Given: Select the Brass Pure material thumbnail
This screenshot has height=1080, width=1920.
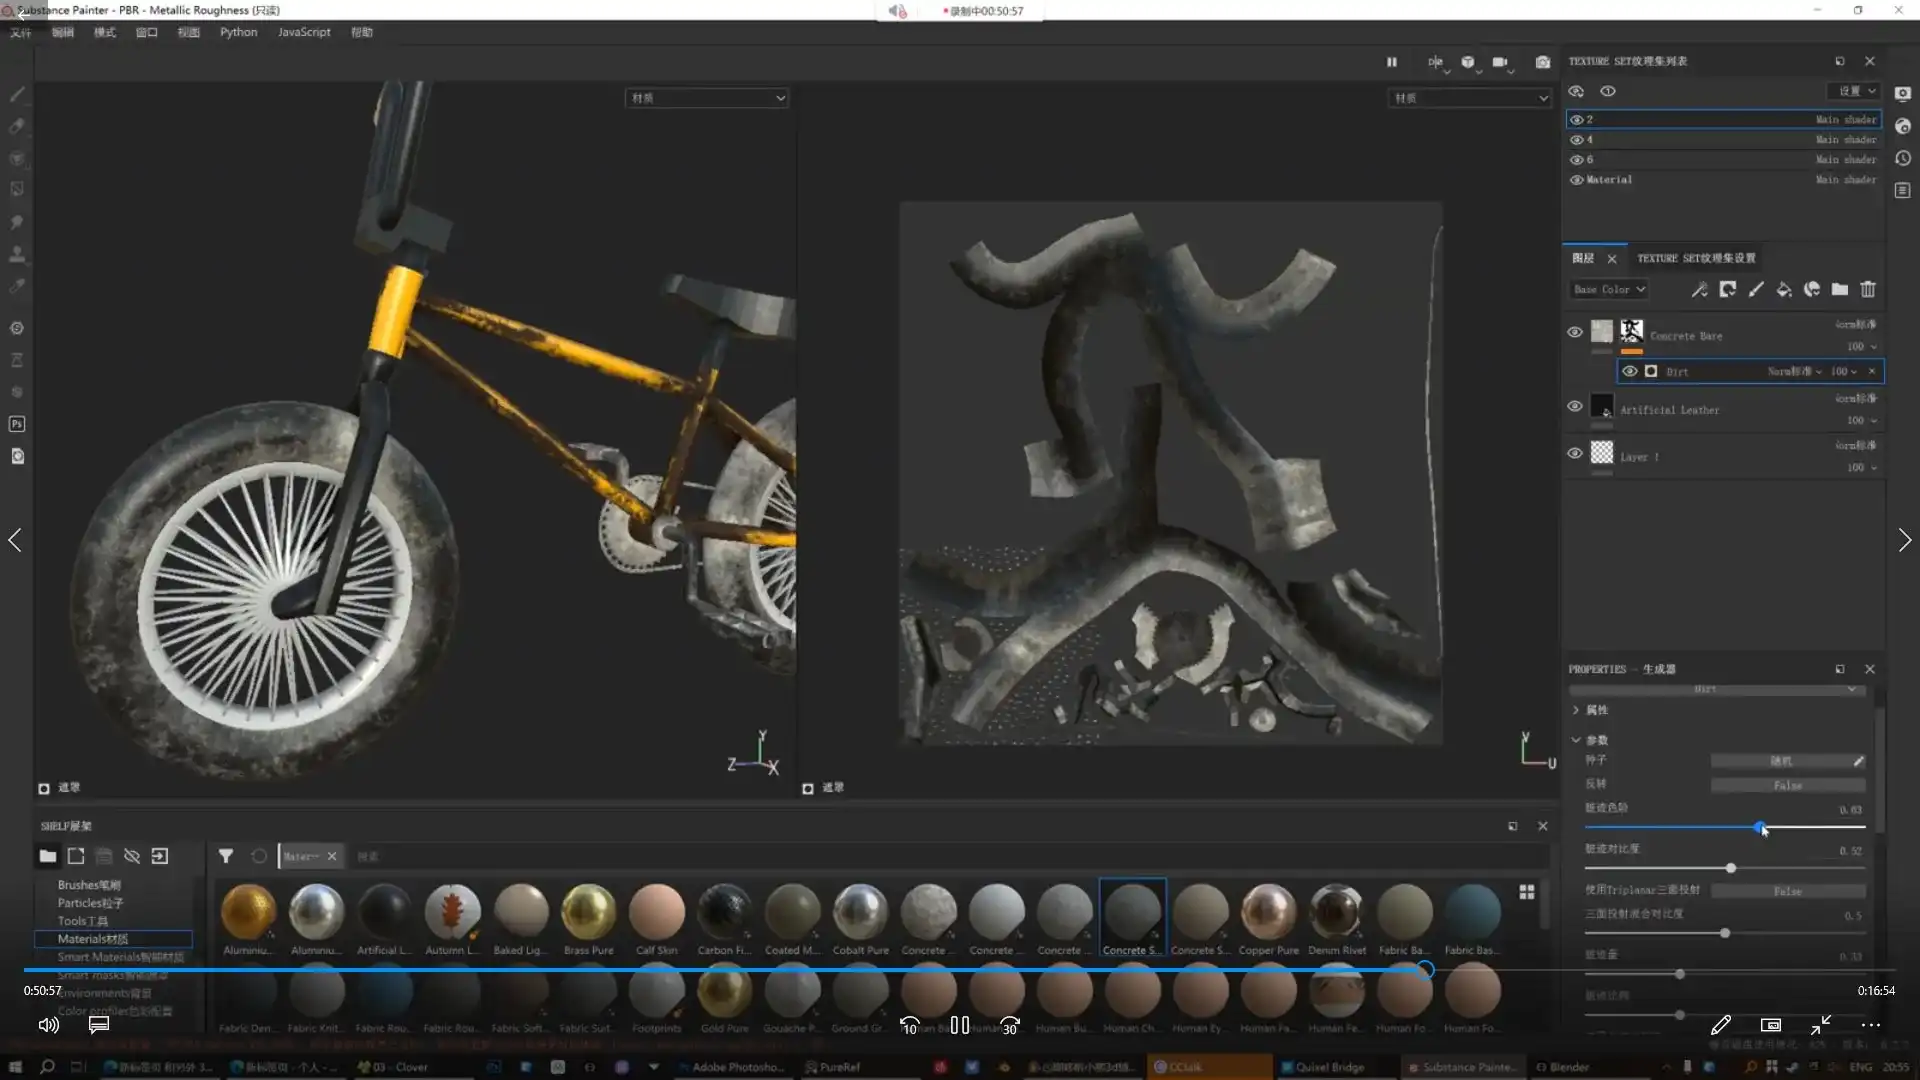Looking at the screenshot, I should 588,912.
